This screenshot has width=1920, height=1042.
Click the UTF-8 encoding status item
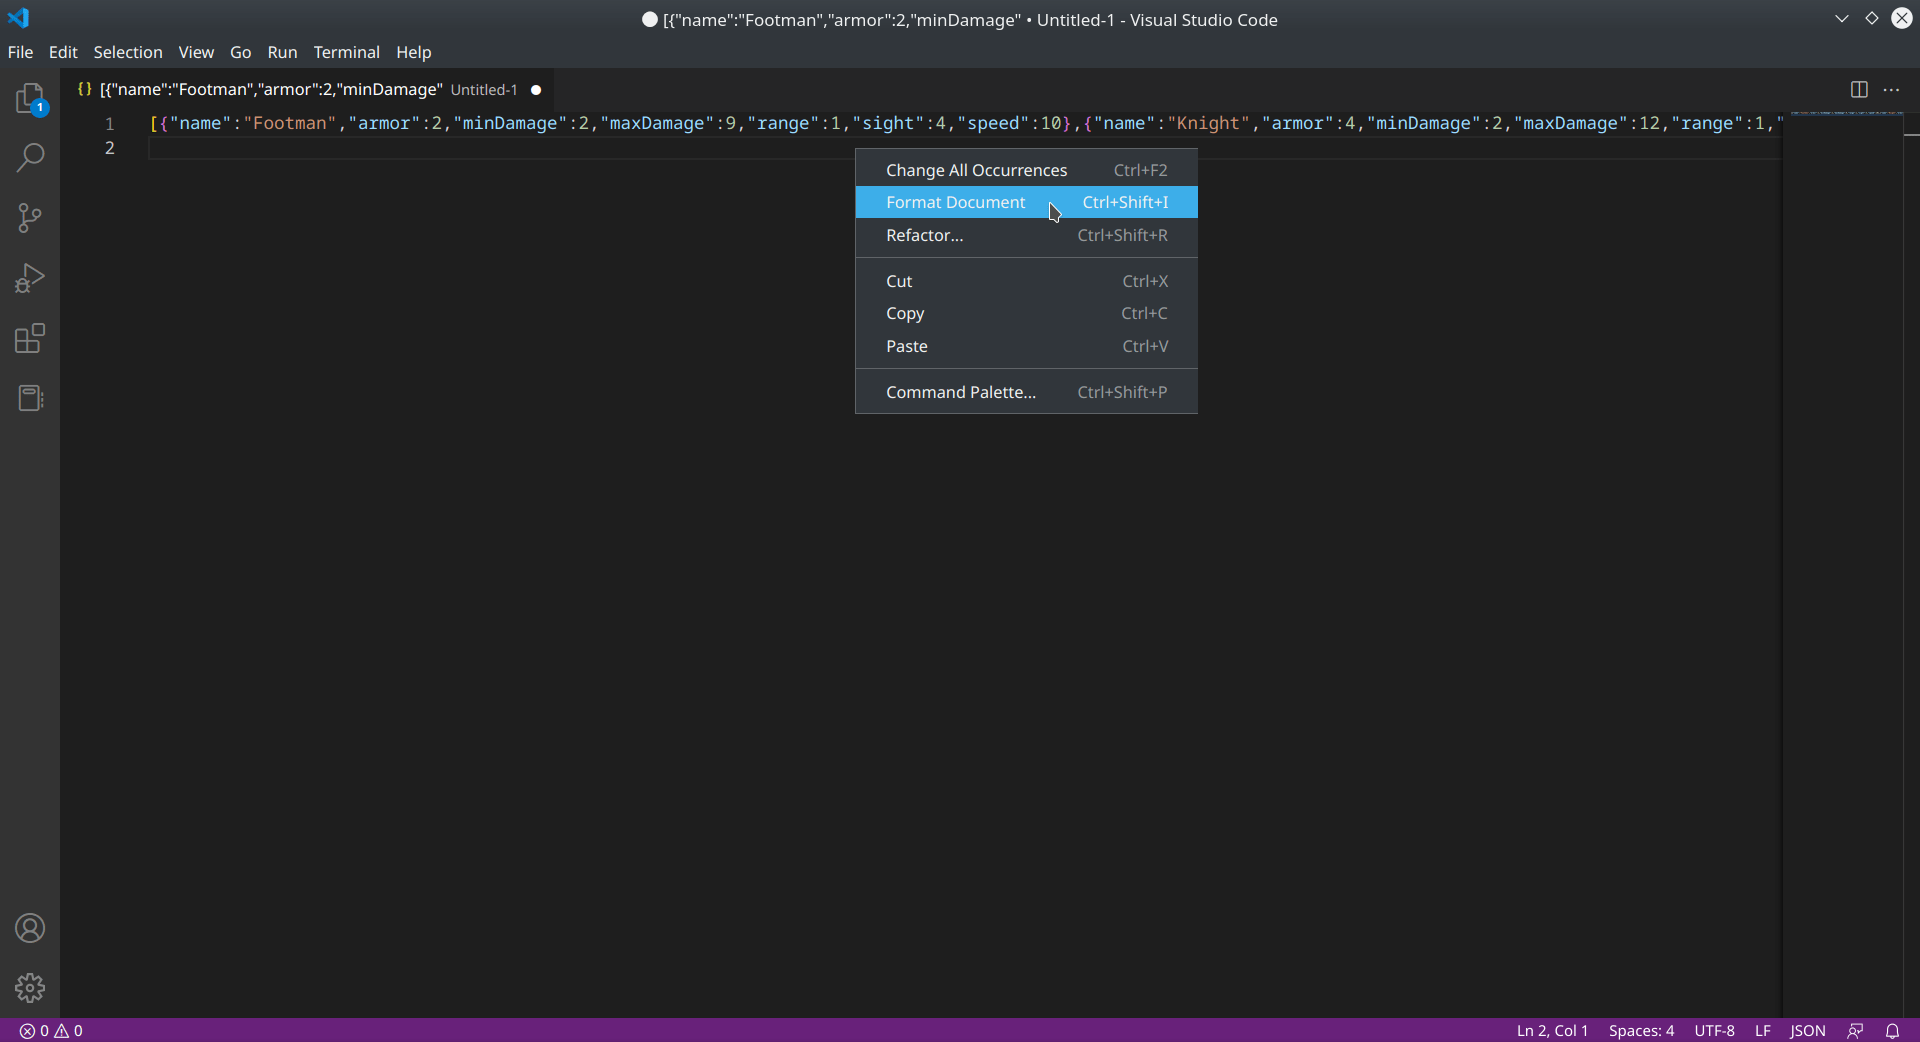[1715, 1030]
